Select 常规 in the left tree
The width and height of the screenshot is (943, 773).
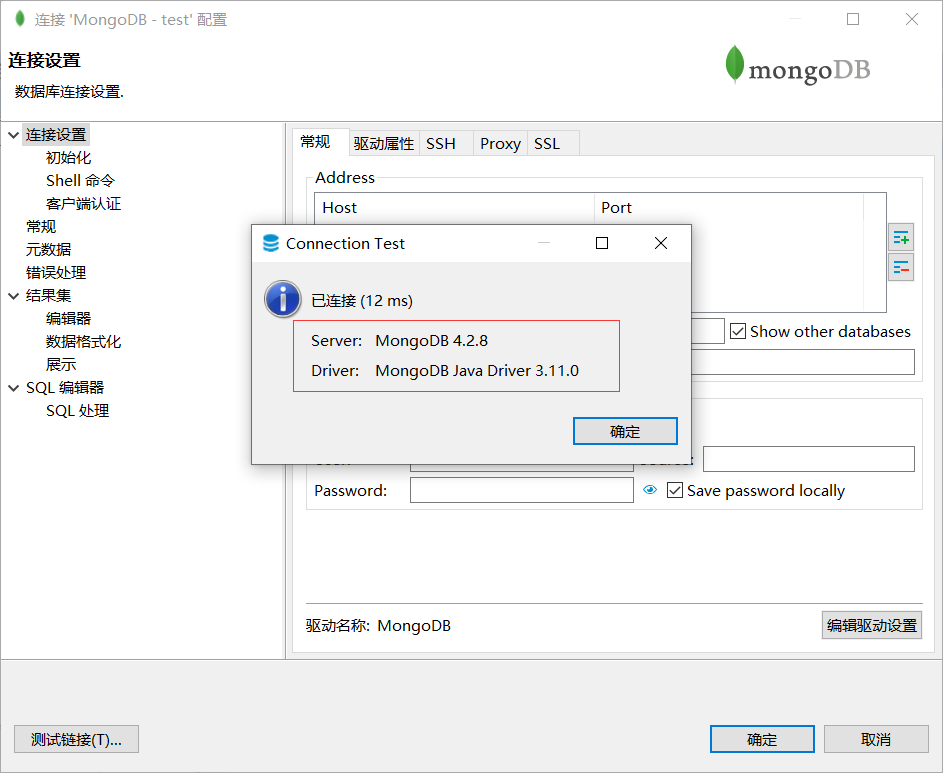click(x=41, y=227)
